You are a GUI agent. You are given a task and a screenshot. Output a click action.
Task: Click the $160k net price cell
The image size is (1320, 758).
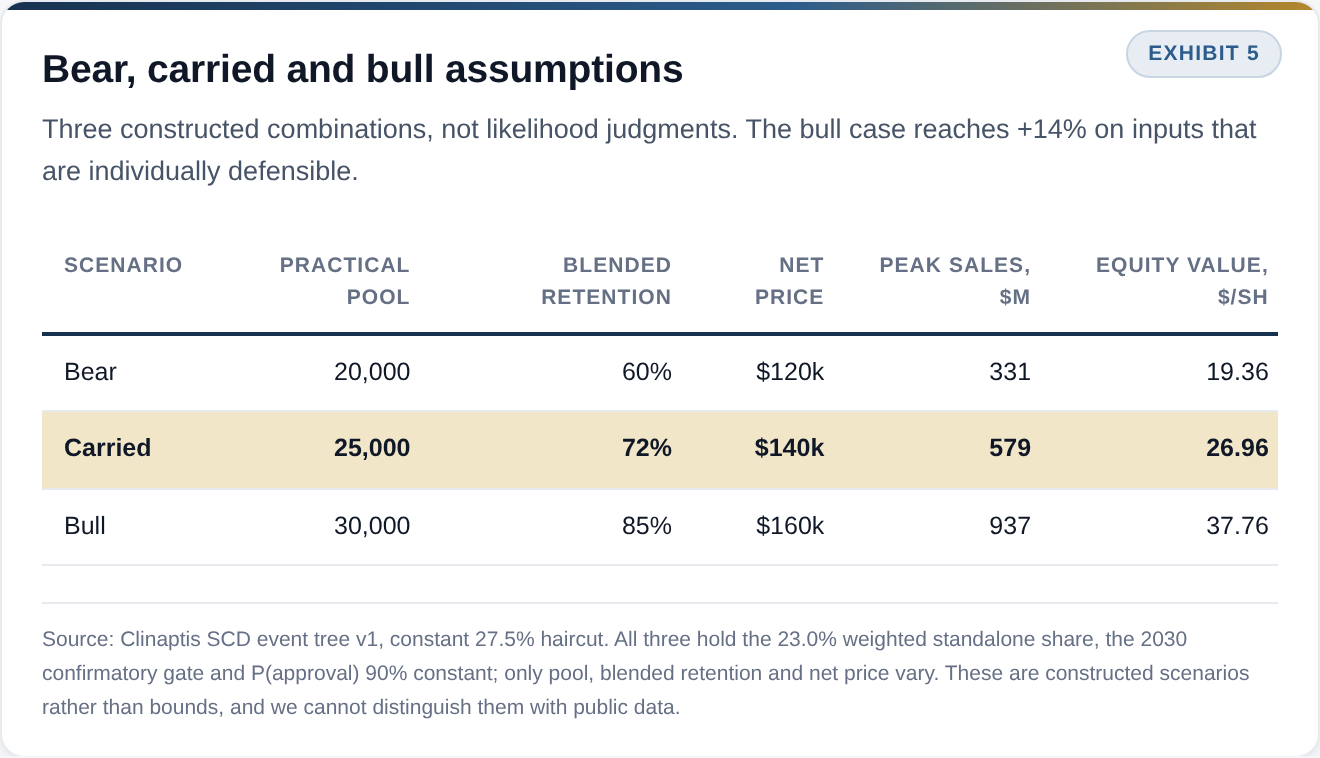(x=790, y=525)
